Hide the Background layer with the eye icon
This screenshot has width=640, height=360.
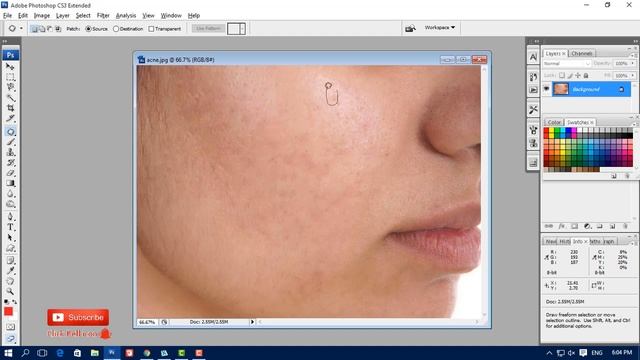pos(547,89)
